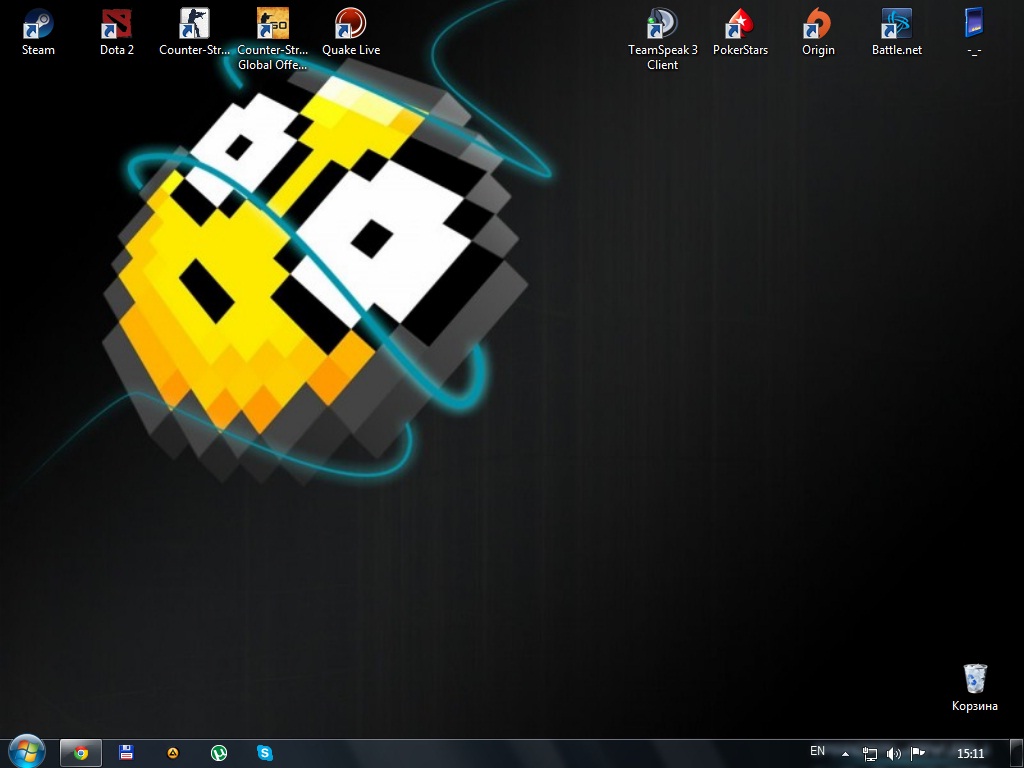Select the Recycle Bin (Корзина) icon
The width and height of the screenshot is (1024, 768).
coord(974,679)
